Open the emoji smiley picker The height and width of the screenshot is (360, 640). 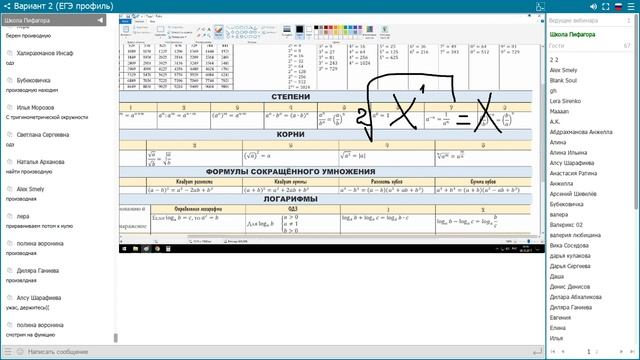point(20,351)
